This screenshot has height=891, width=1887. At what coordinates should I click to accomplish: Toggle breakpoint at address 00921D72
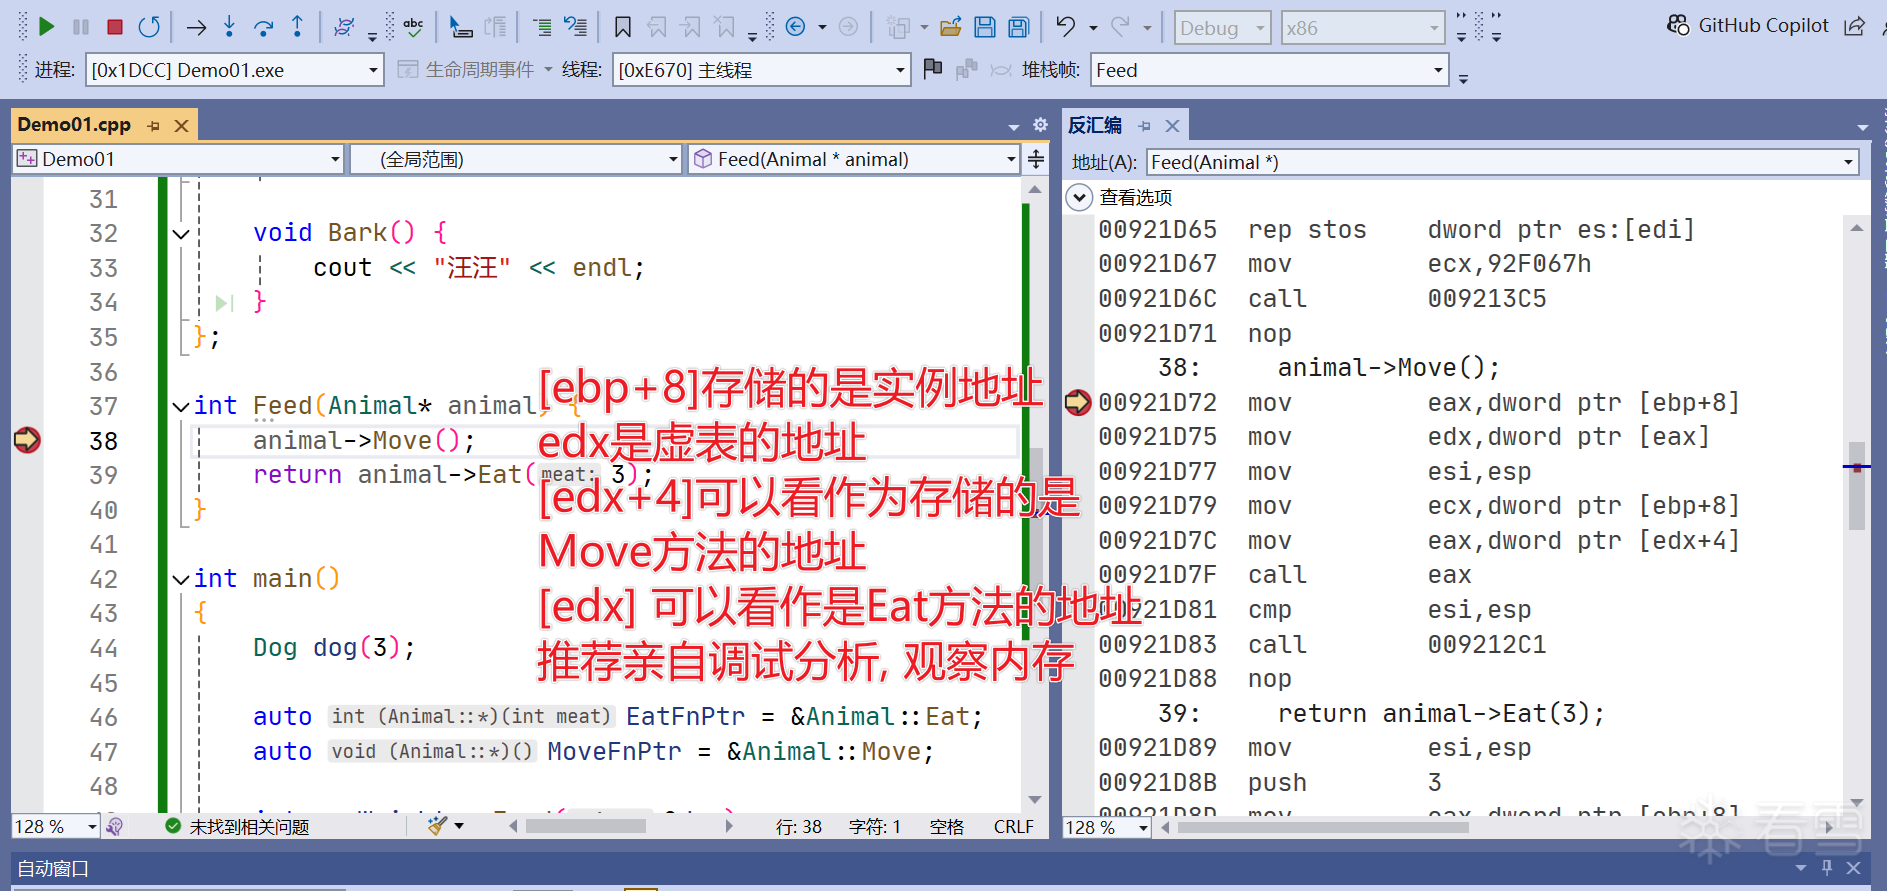[x=1078, y=403]
